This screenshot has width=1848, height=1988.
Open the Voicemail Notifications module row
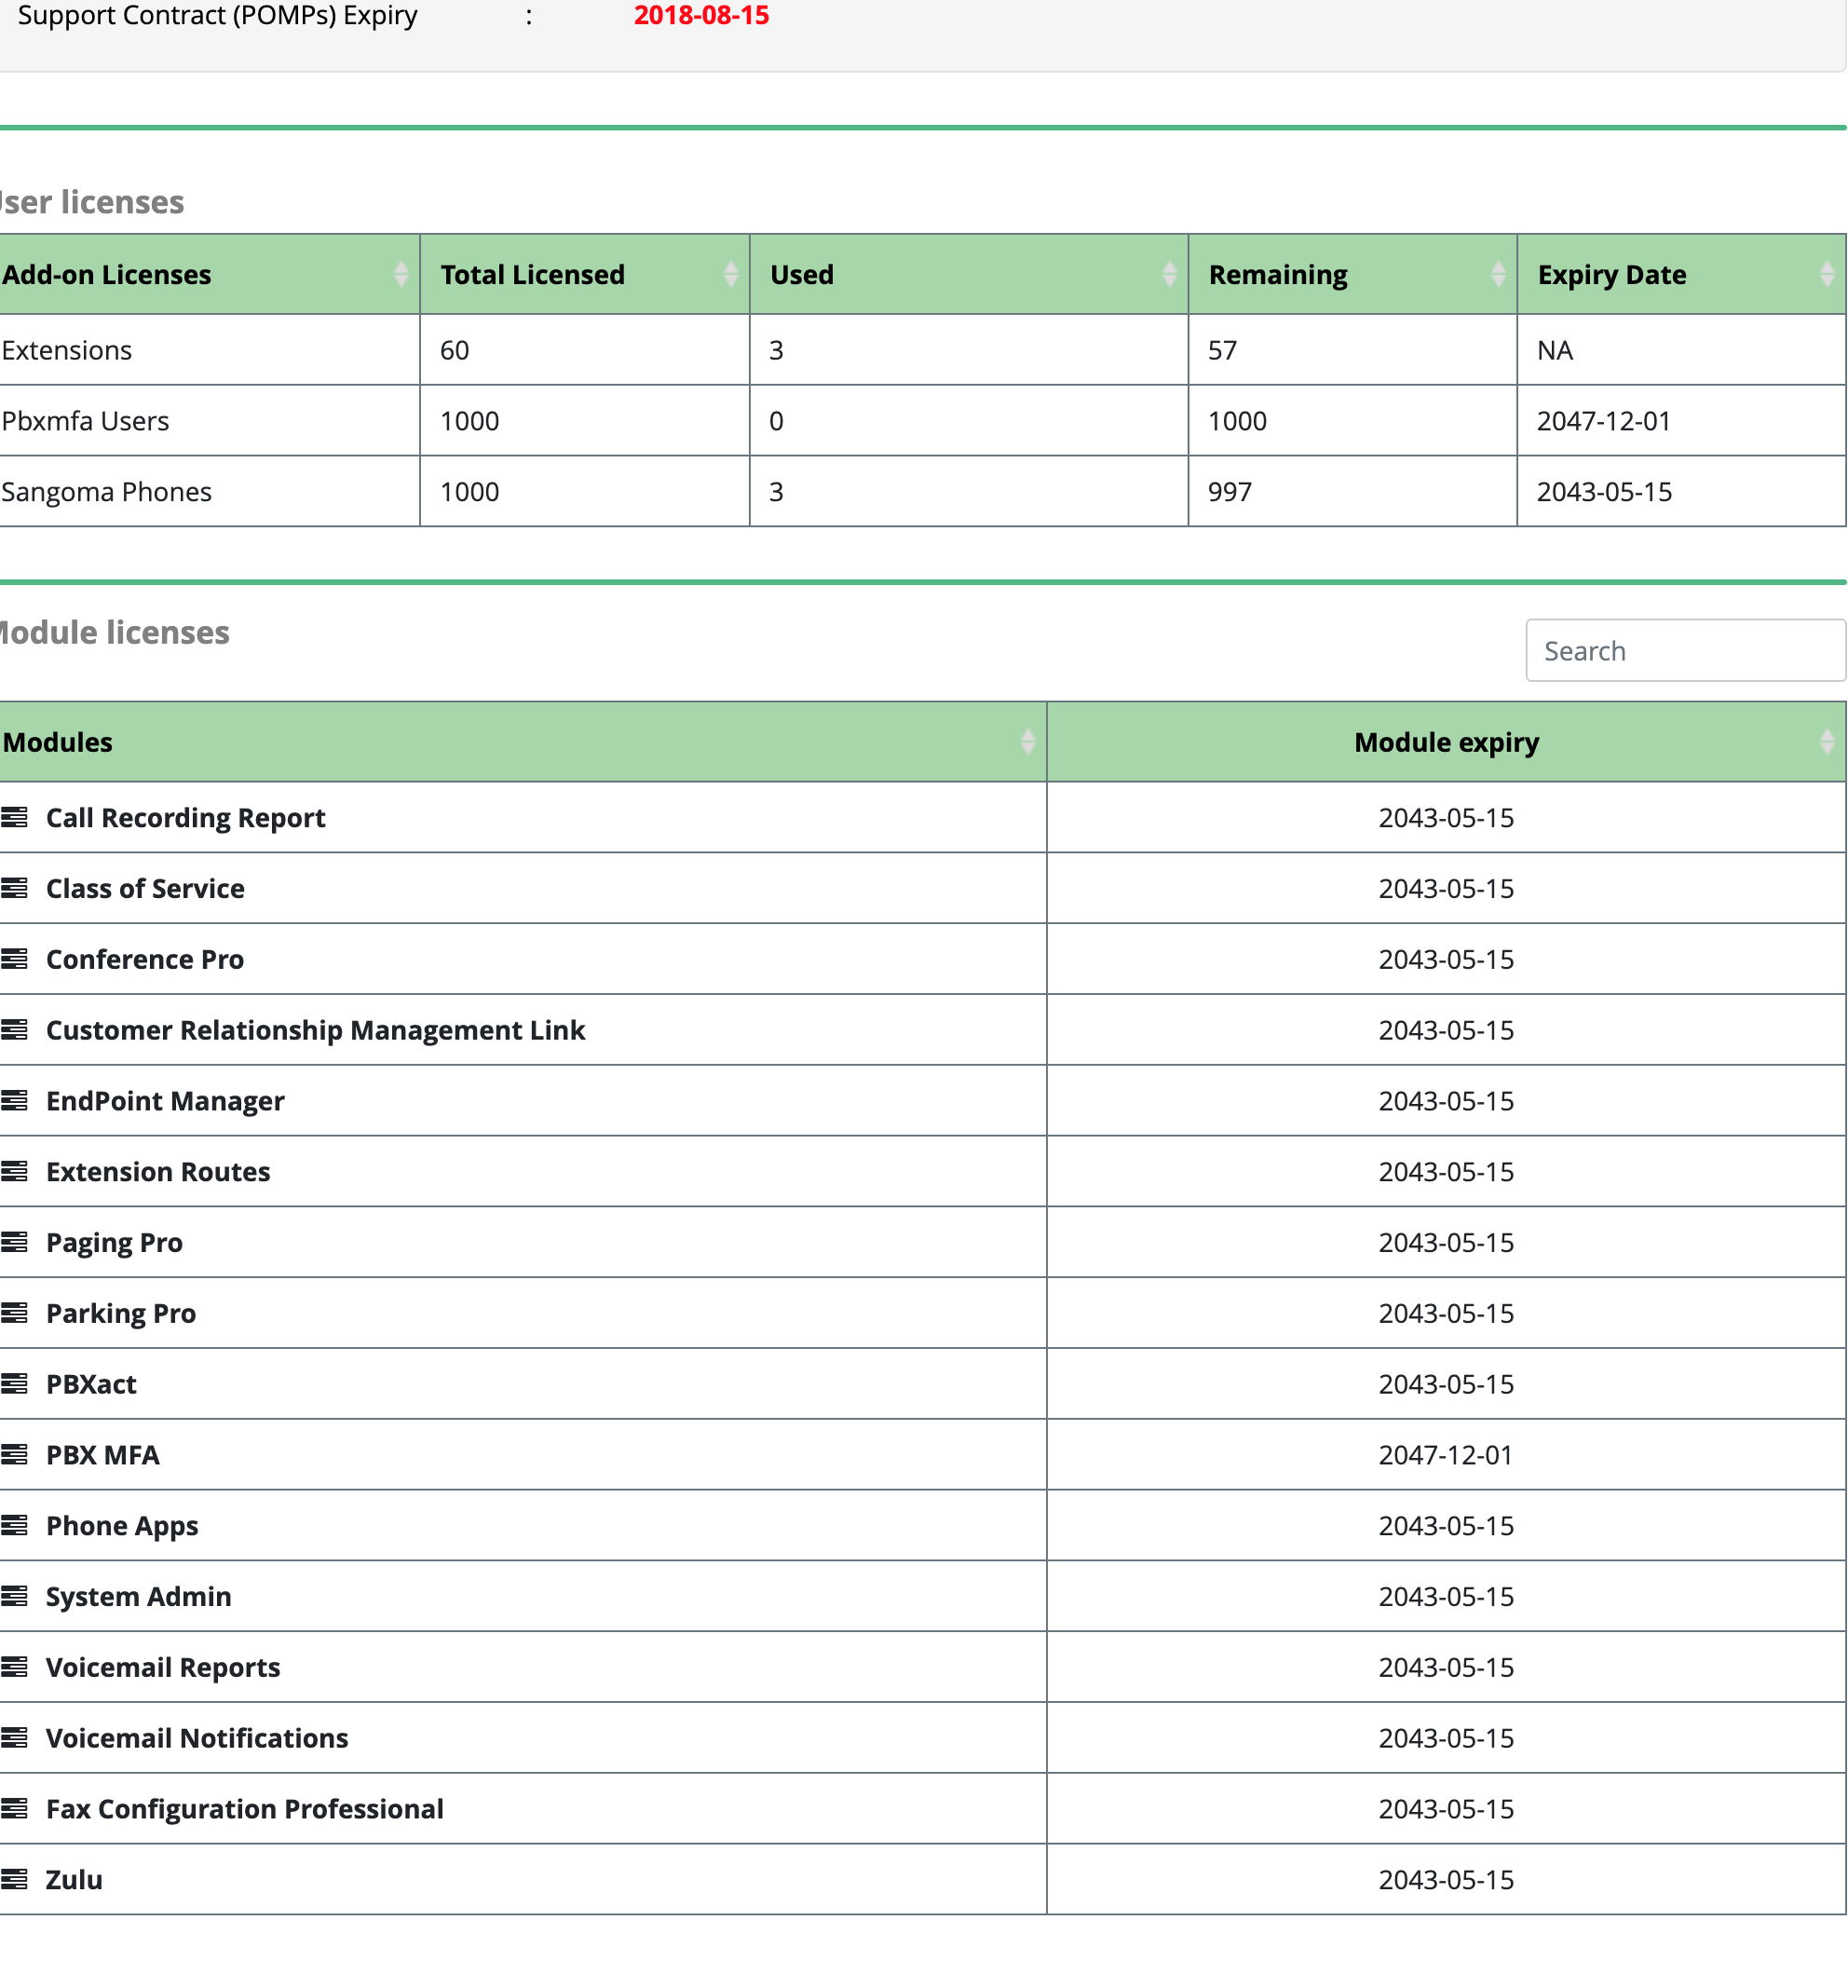click(922, 1738)
